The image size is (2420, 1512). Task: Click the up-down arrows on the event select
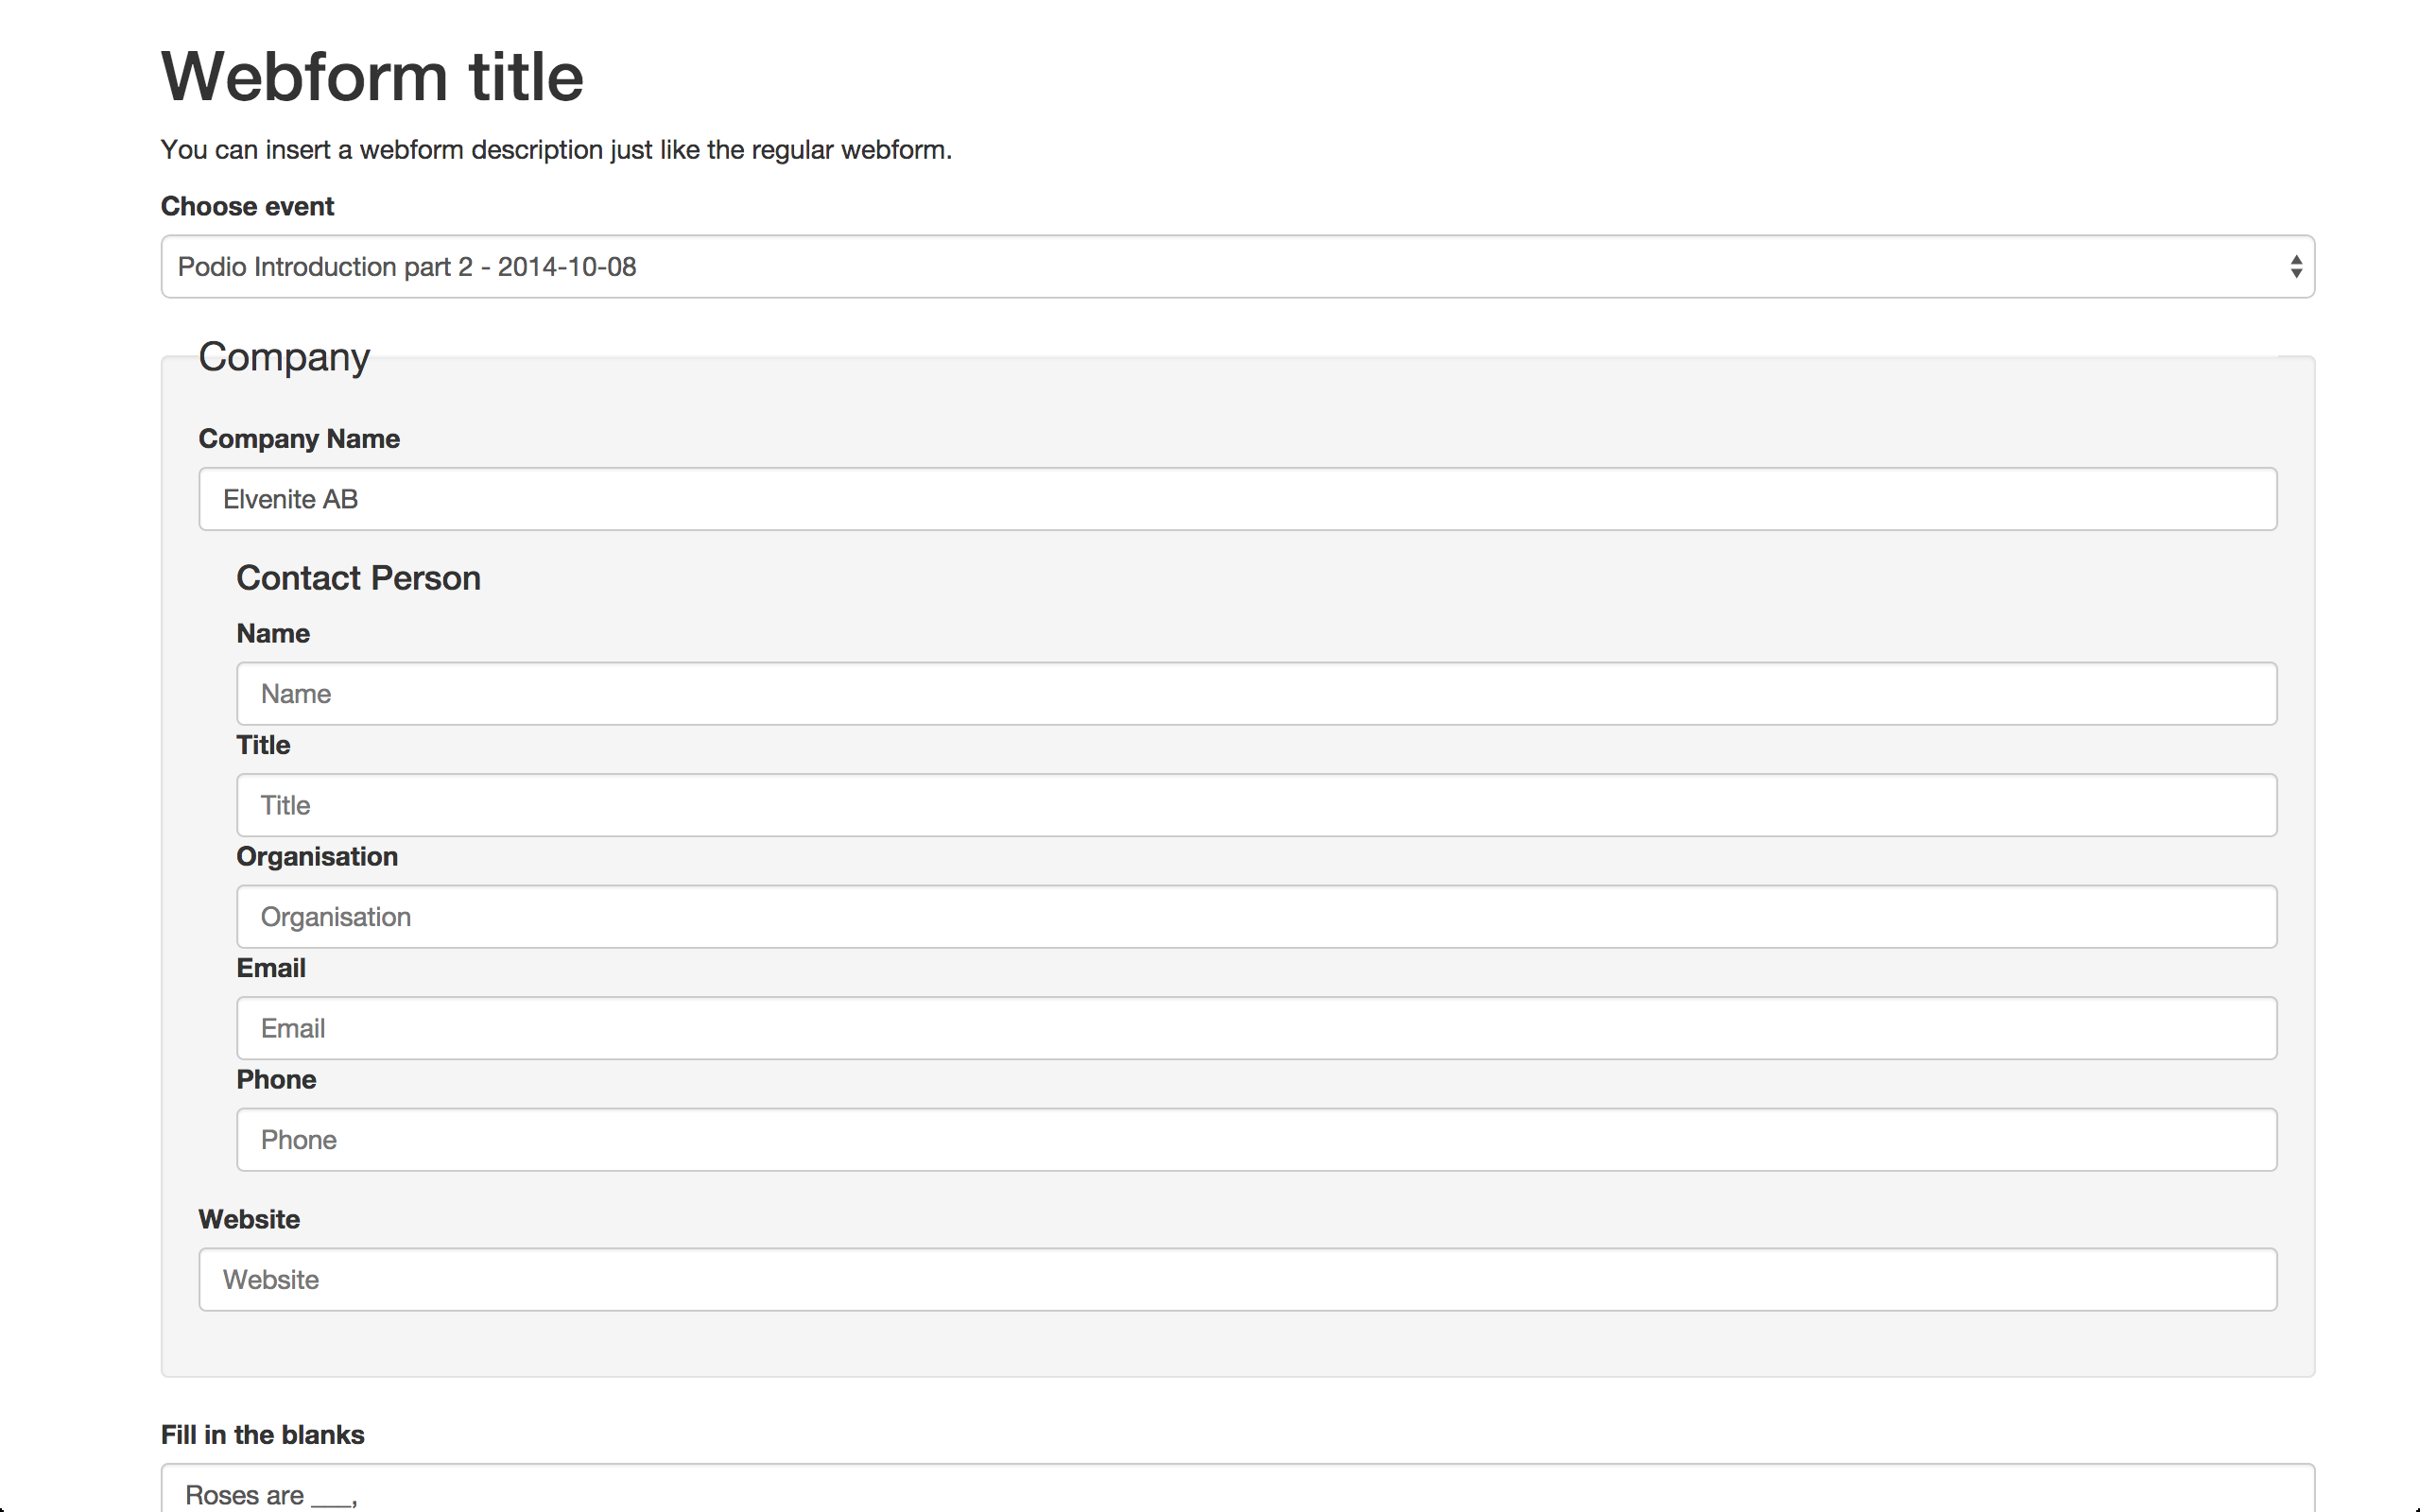2296,267
